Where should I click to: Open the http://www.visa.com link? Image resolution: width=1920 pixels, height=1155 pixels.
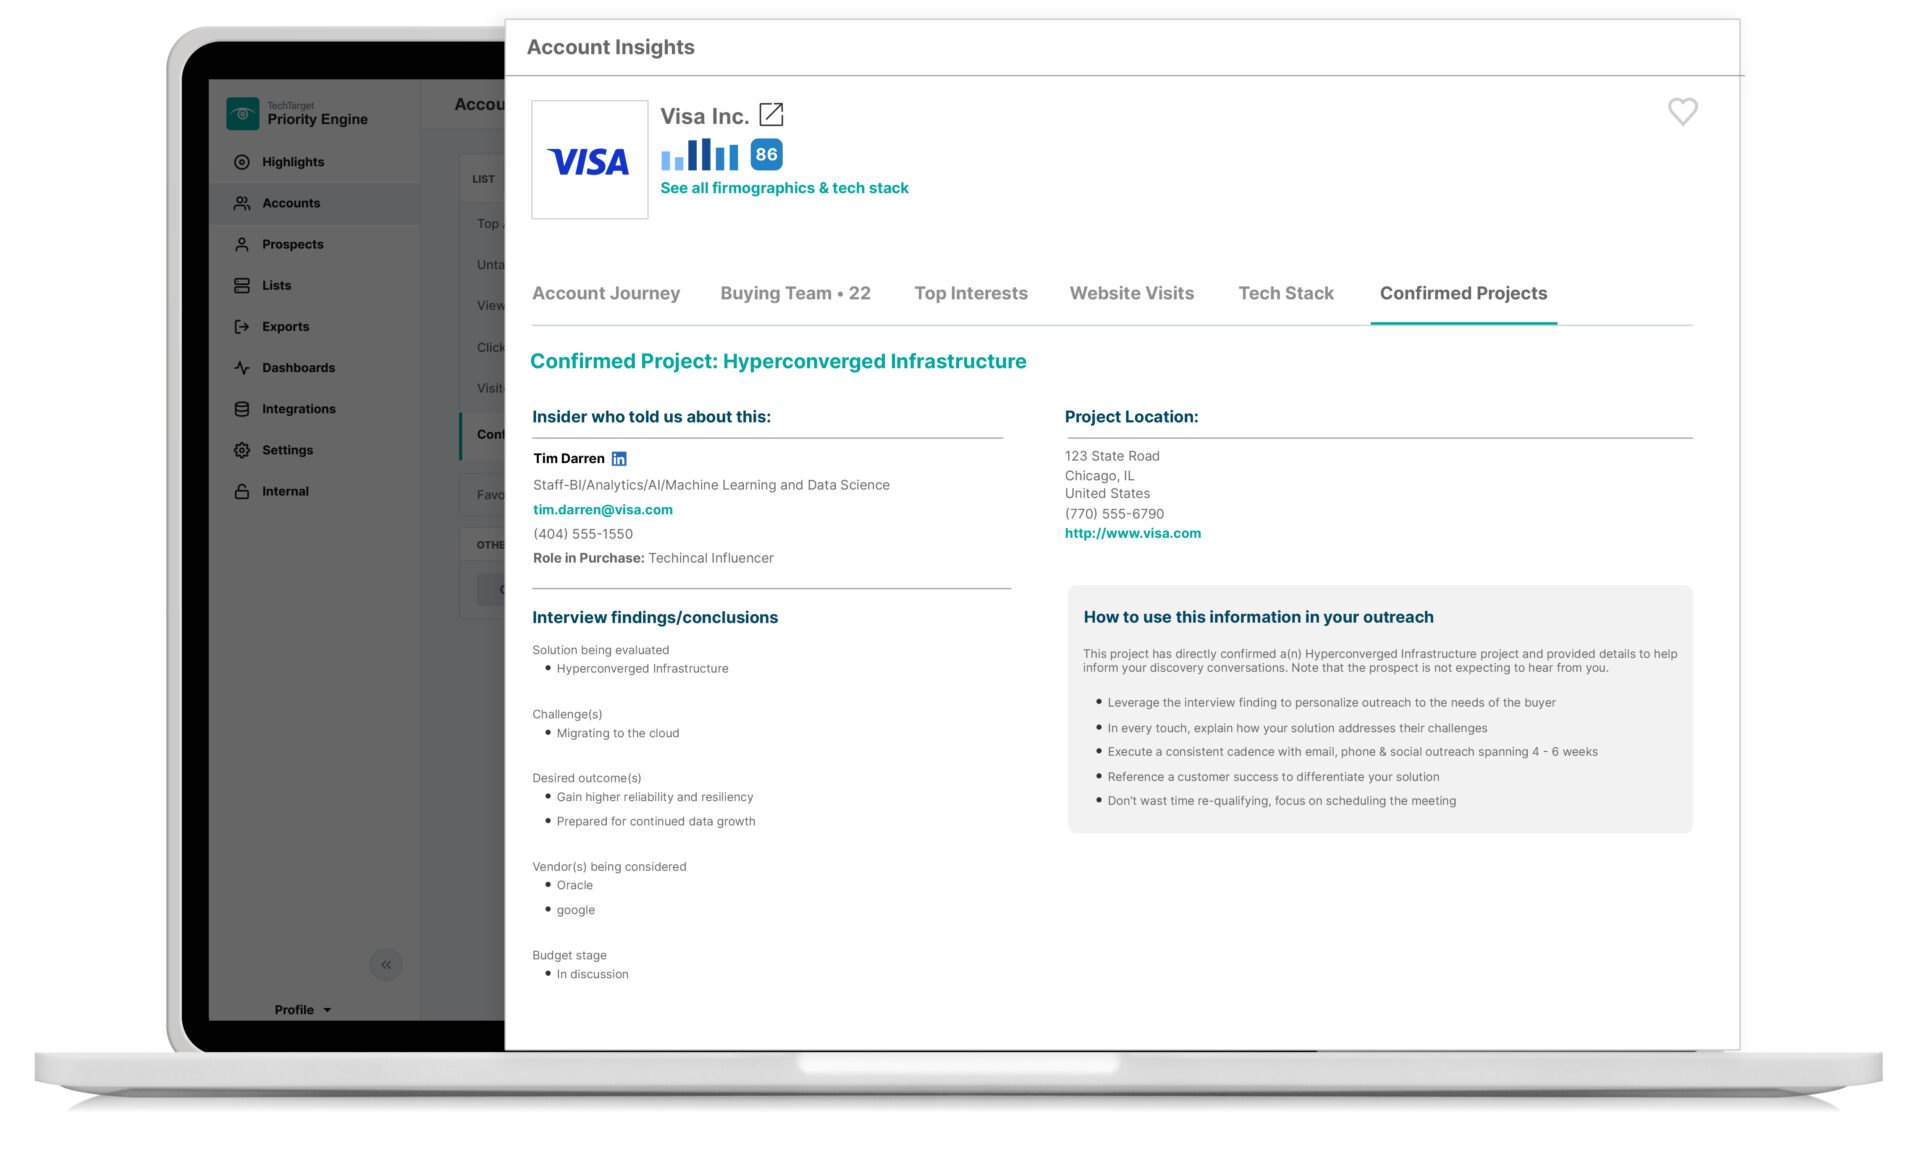(1132, 534)
